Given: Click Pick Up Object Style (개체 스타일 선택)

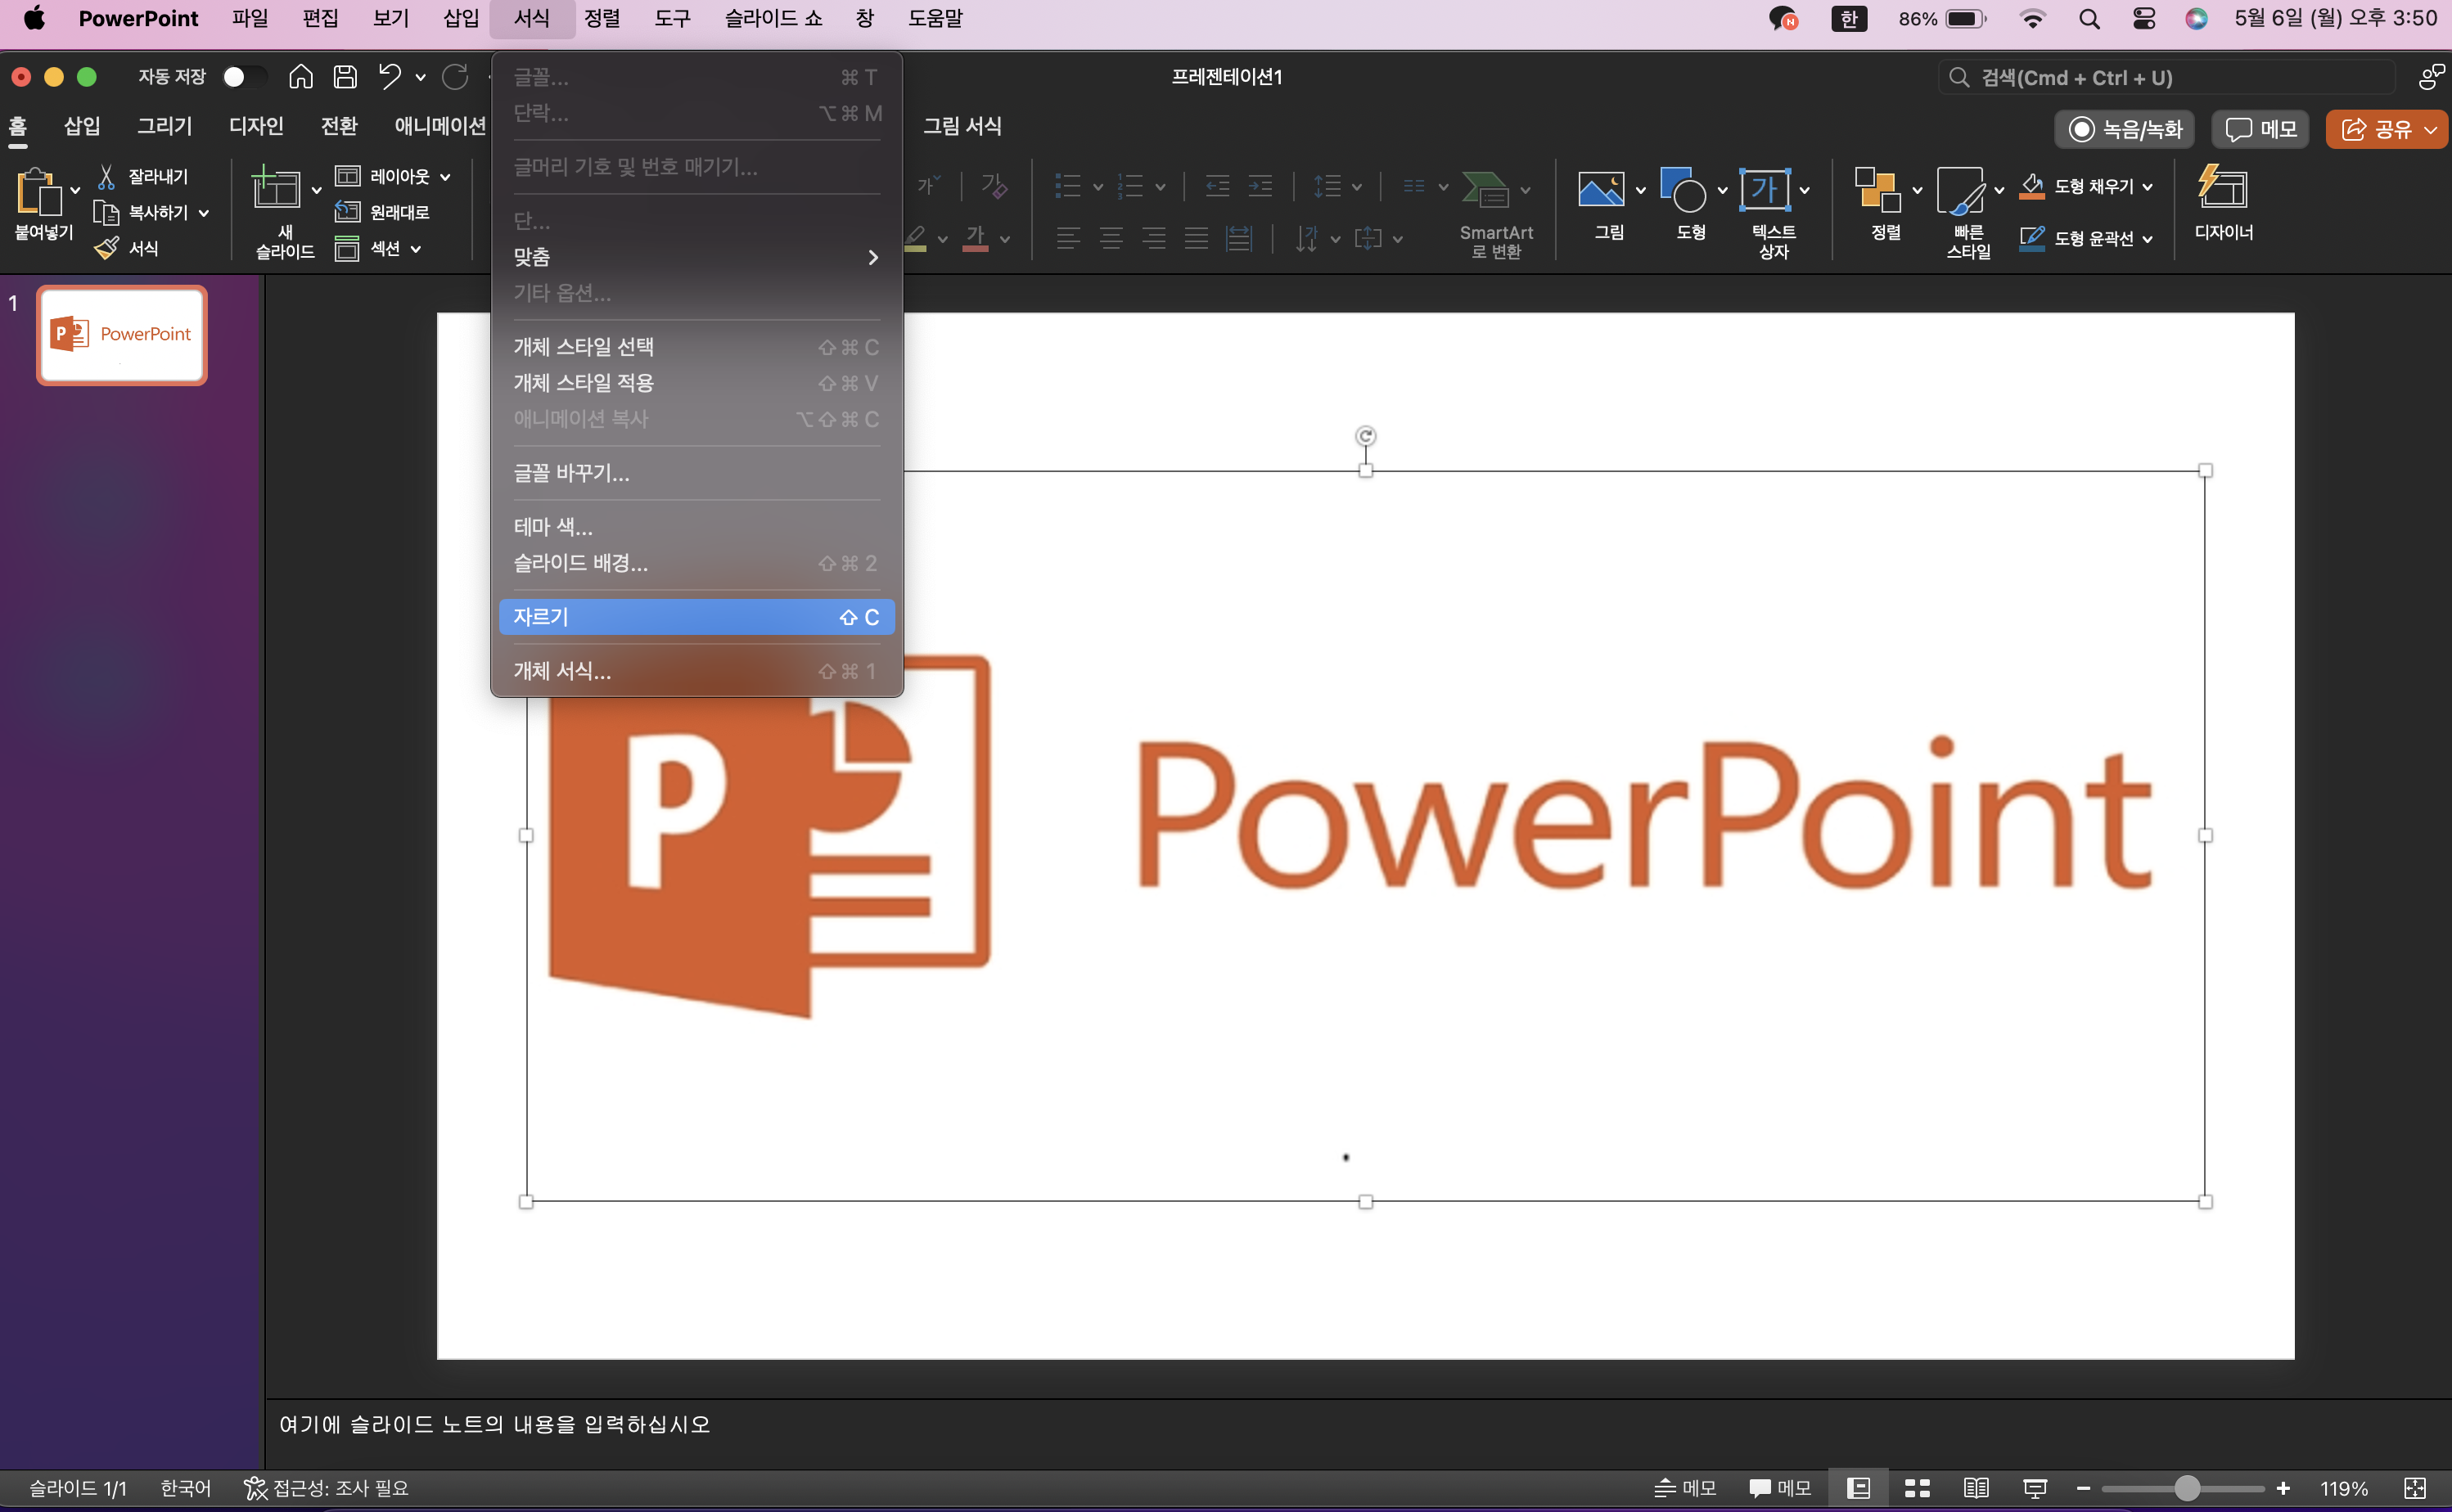Looking at the screenshot, I should 696,347.
